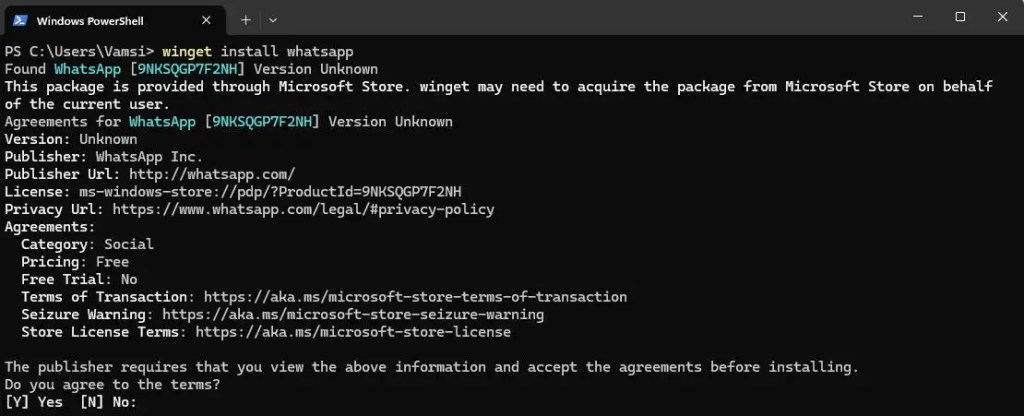The image size is (1024, 416).
Task: Open the ms-windows-store license link
Action: (x=270, y=192)
